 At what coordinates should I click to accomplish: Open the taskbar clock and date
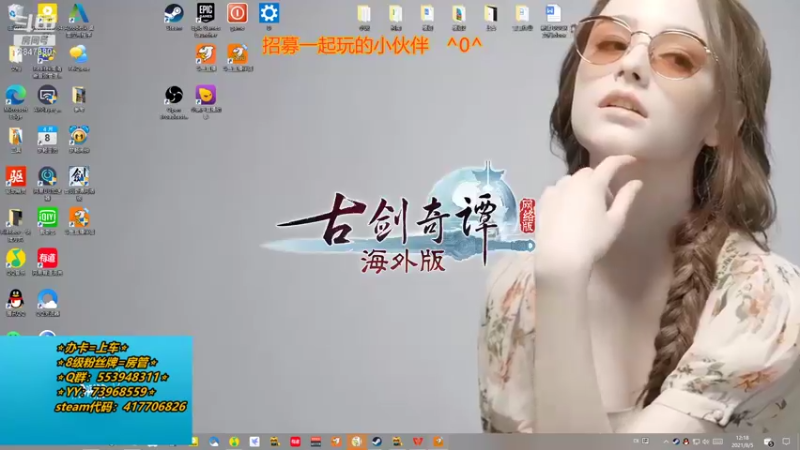click(x=742, y=442)
